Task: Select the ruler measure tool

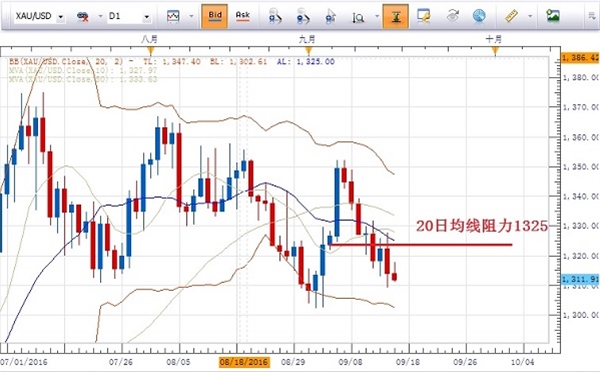Action: pos(512,16)
